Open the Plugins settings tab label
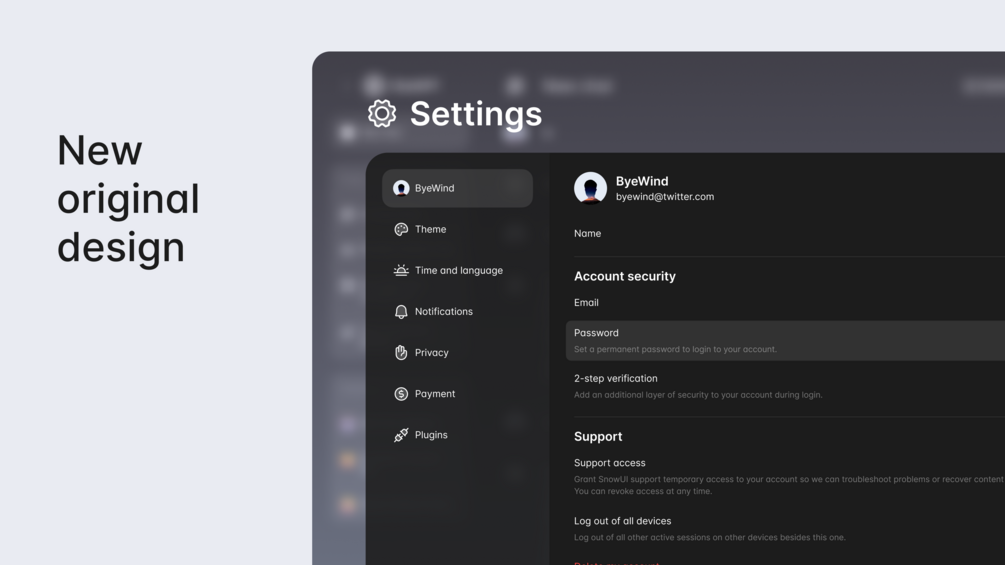Viewport: 1005px width, 565px height. (431, 435)
